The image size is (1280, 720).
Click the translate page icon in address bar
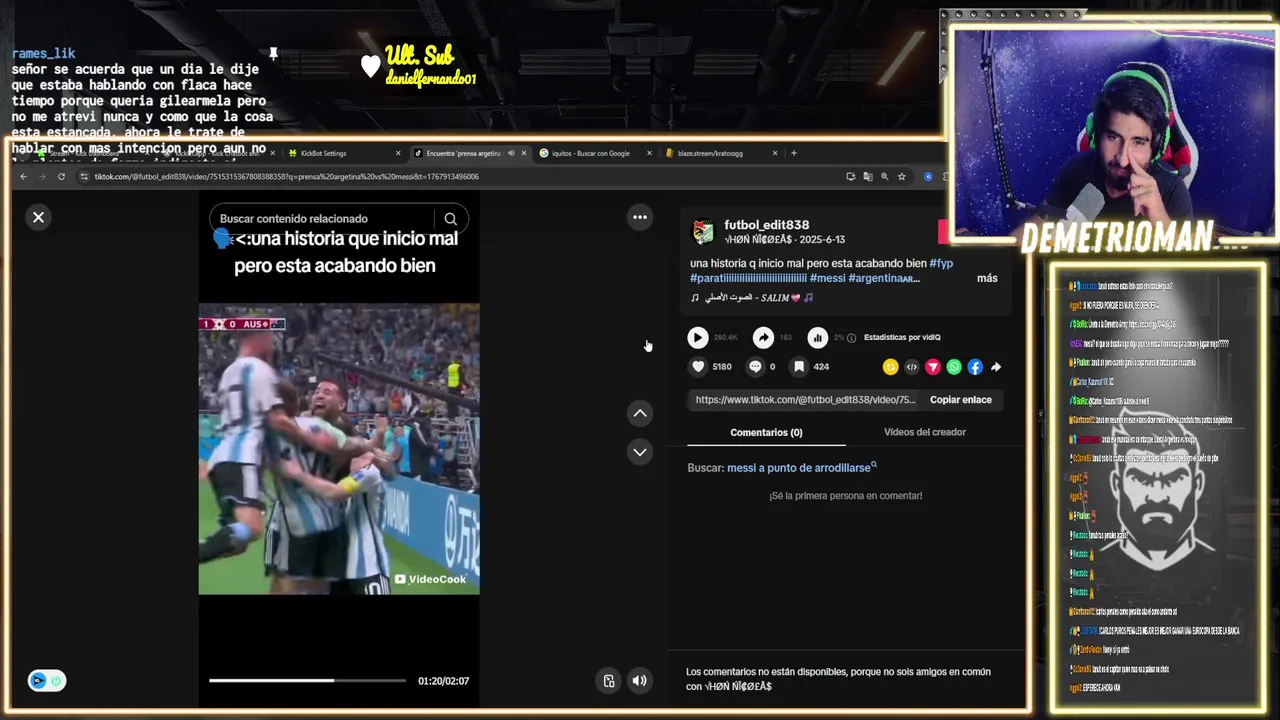point(868,177)
